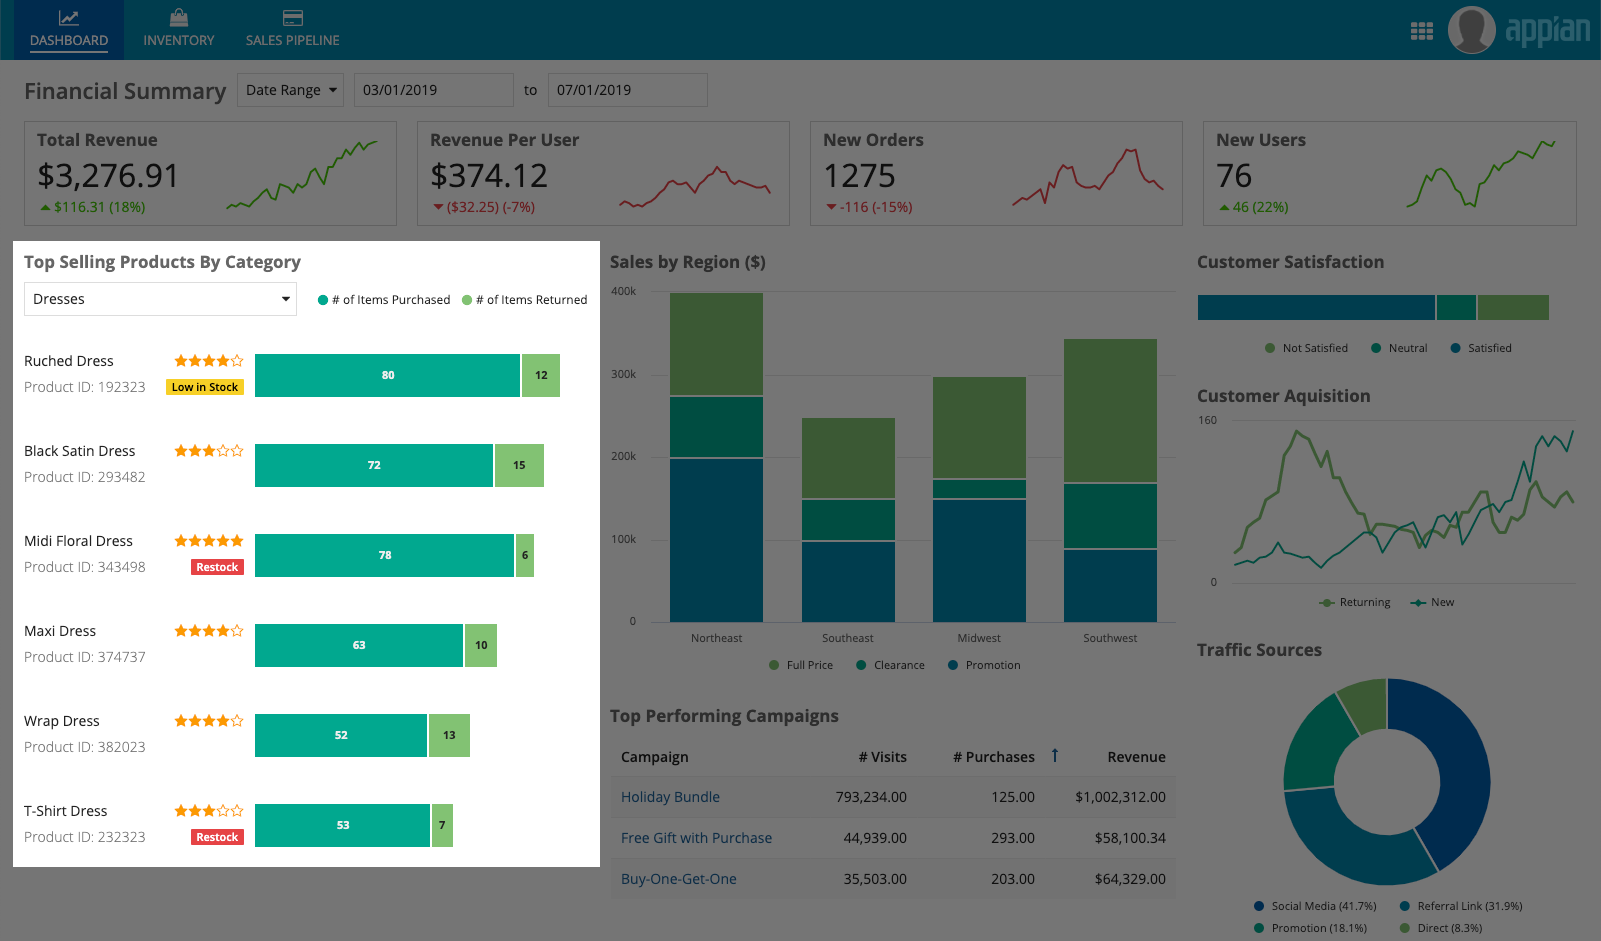Click the Returning legend entry
This screenshot has height=941, width=1601.
click(x=1355, y=602)
